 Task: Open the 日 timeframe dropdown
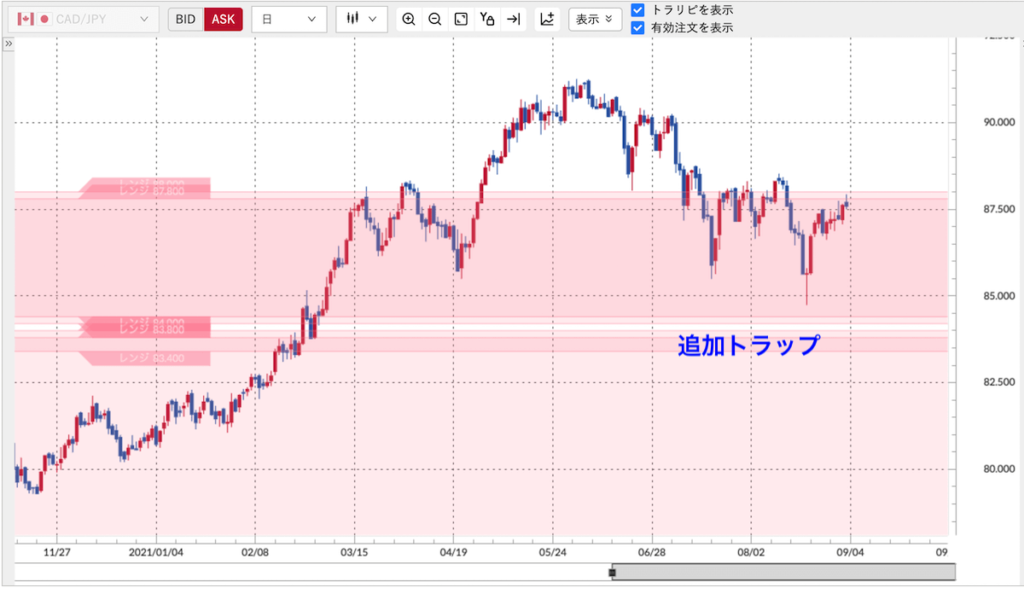coord(288,19)
